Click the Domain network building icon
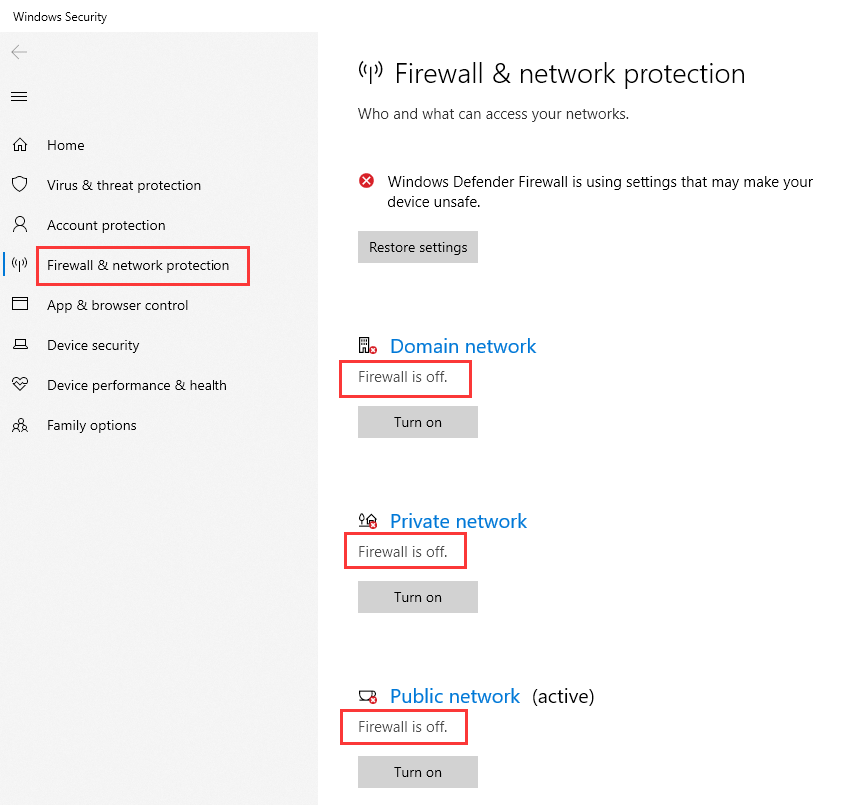Viewport: 856px width, 805px height. click(x=367, y=345)
